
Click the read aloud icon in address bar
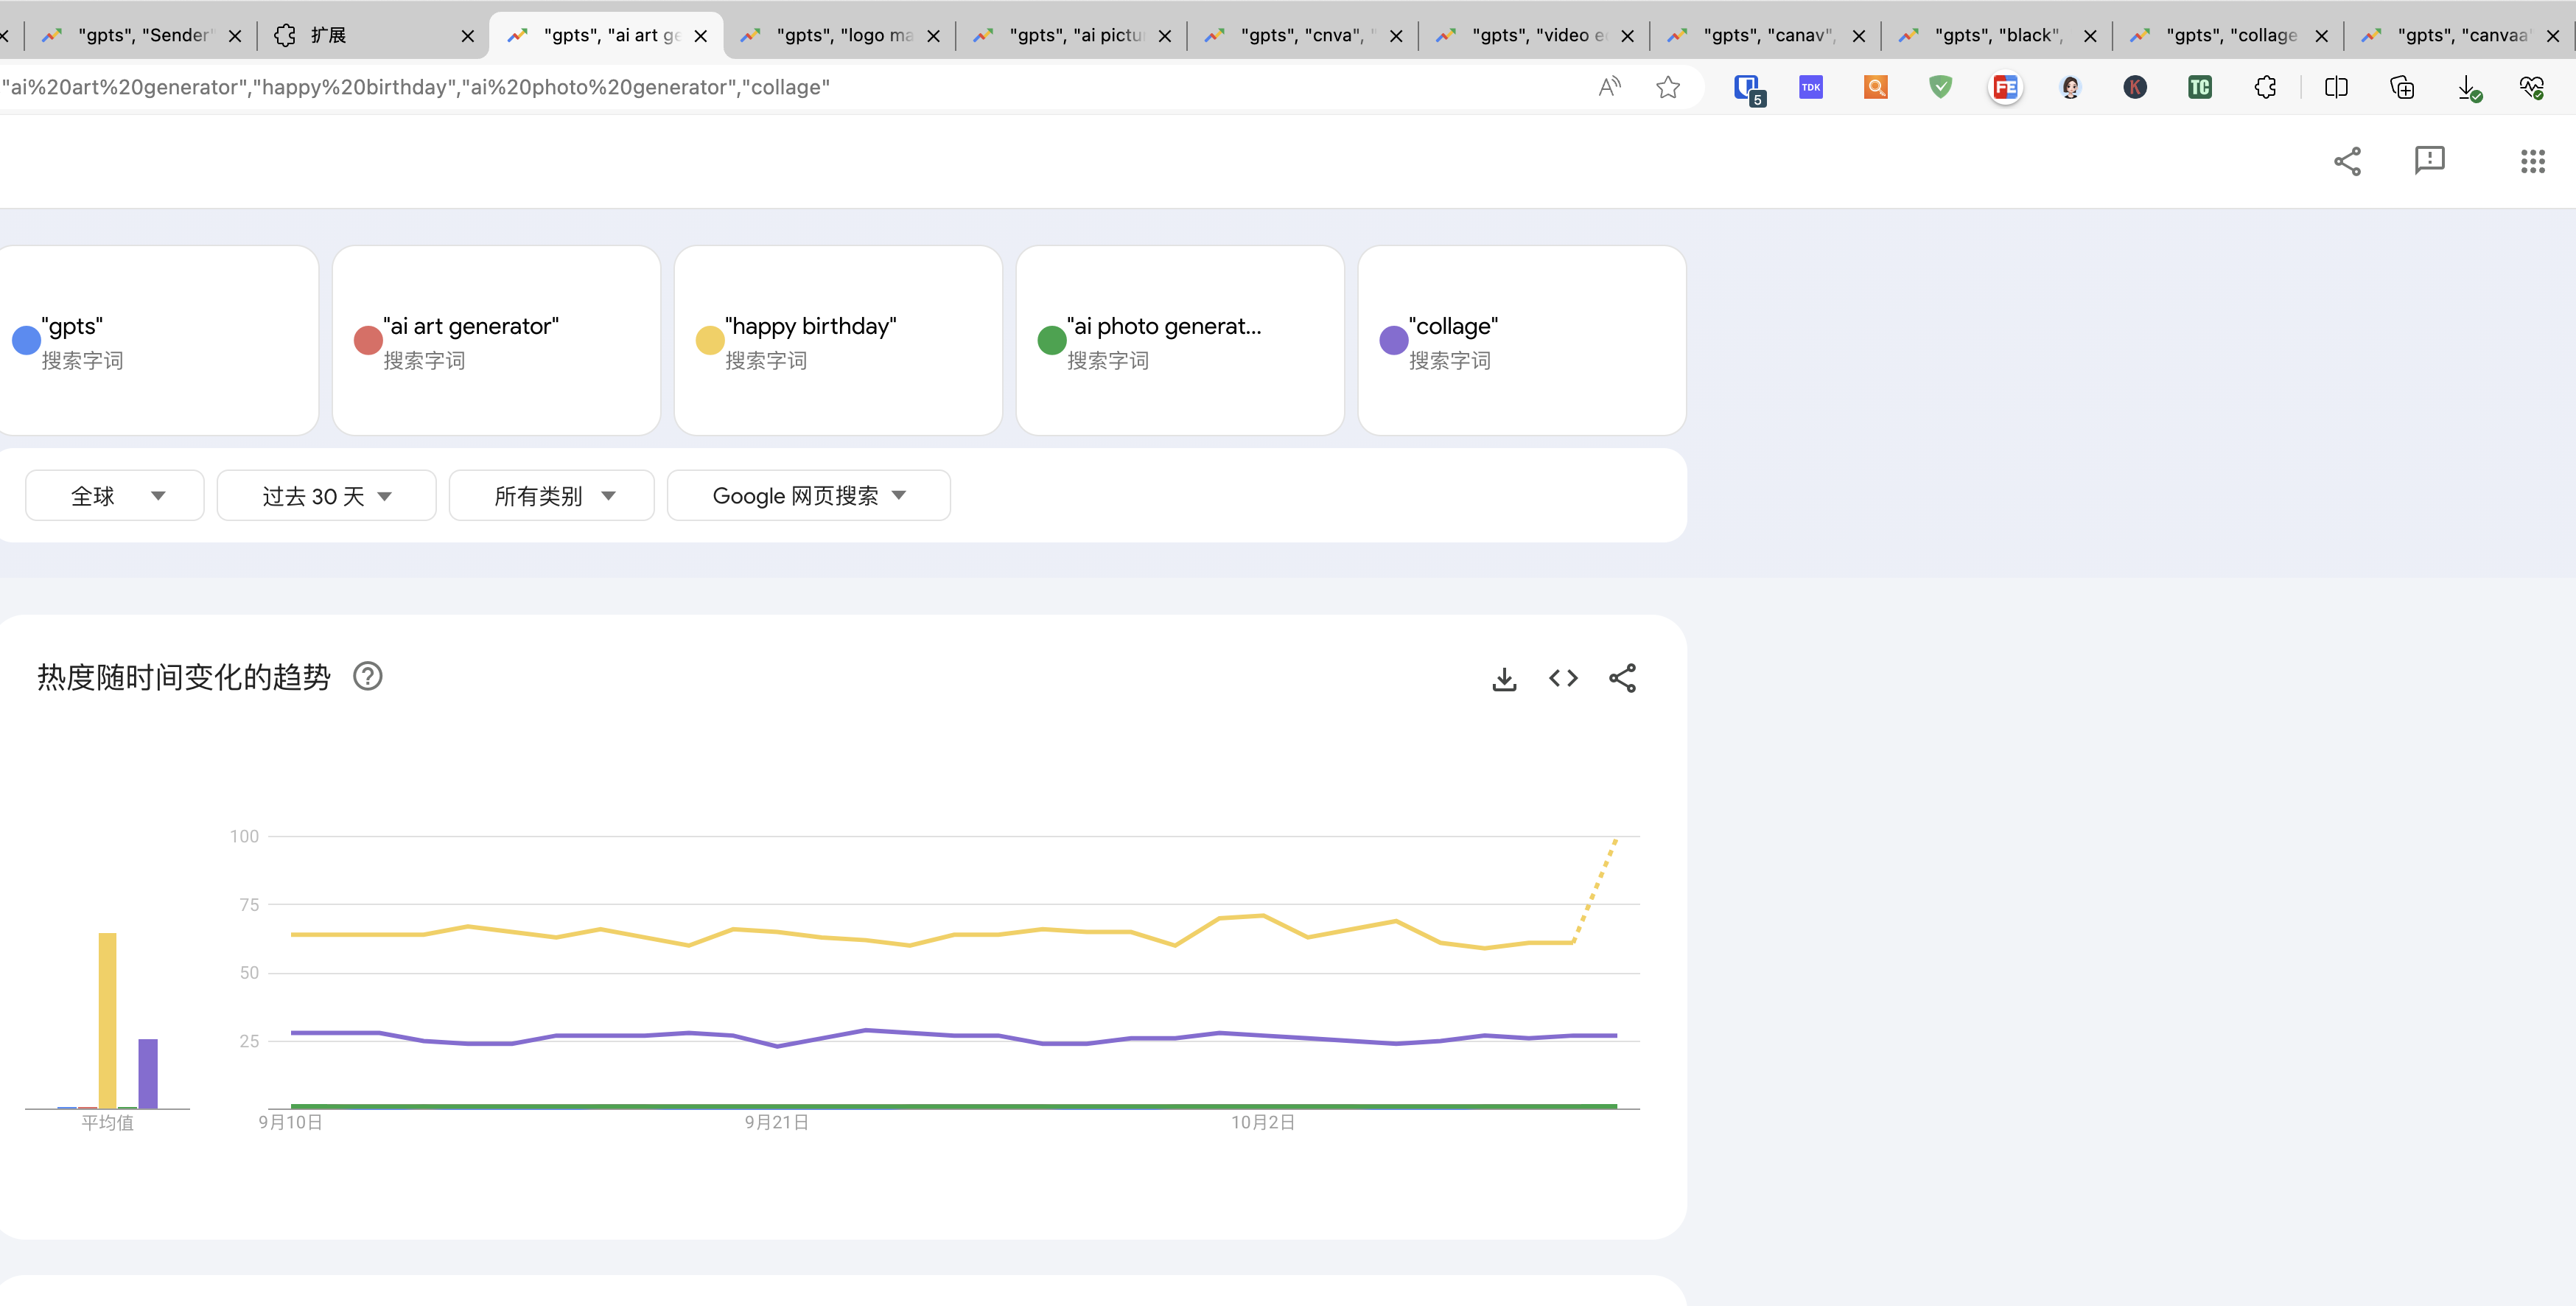click(x=1609, y=87)
